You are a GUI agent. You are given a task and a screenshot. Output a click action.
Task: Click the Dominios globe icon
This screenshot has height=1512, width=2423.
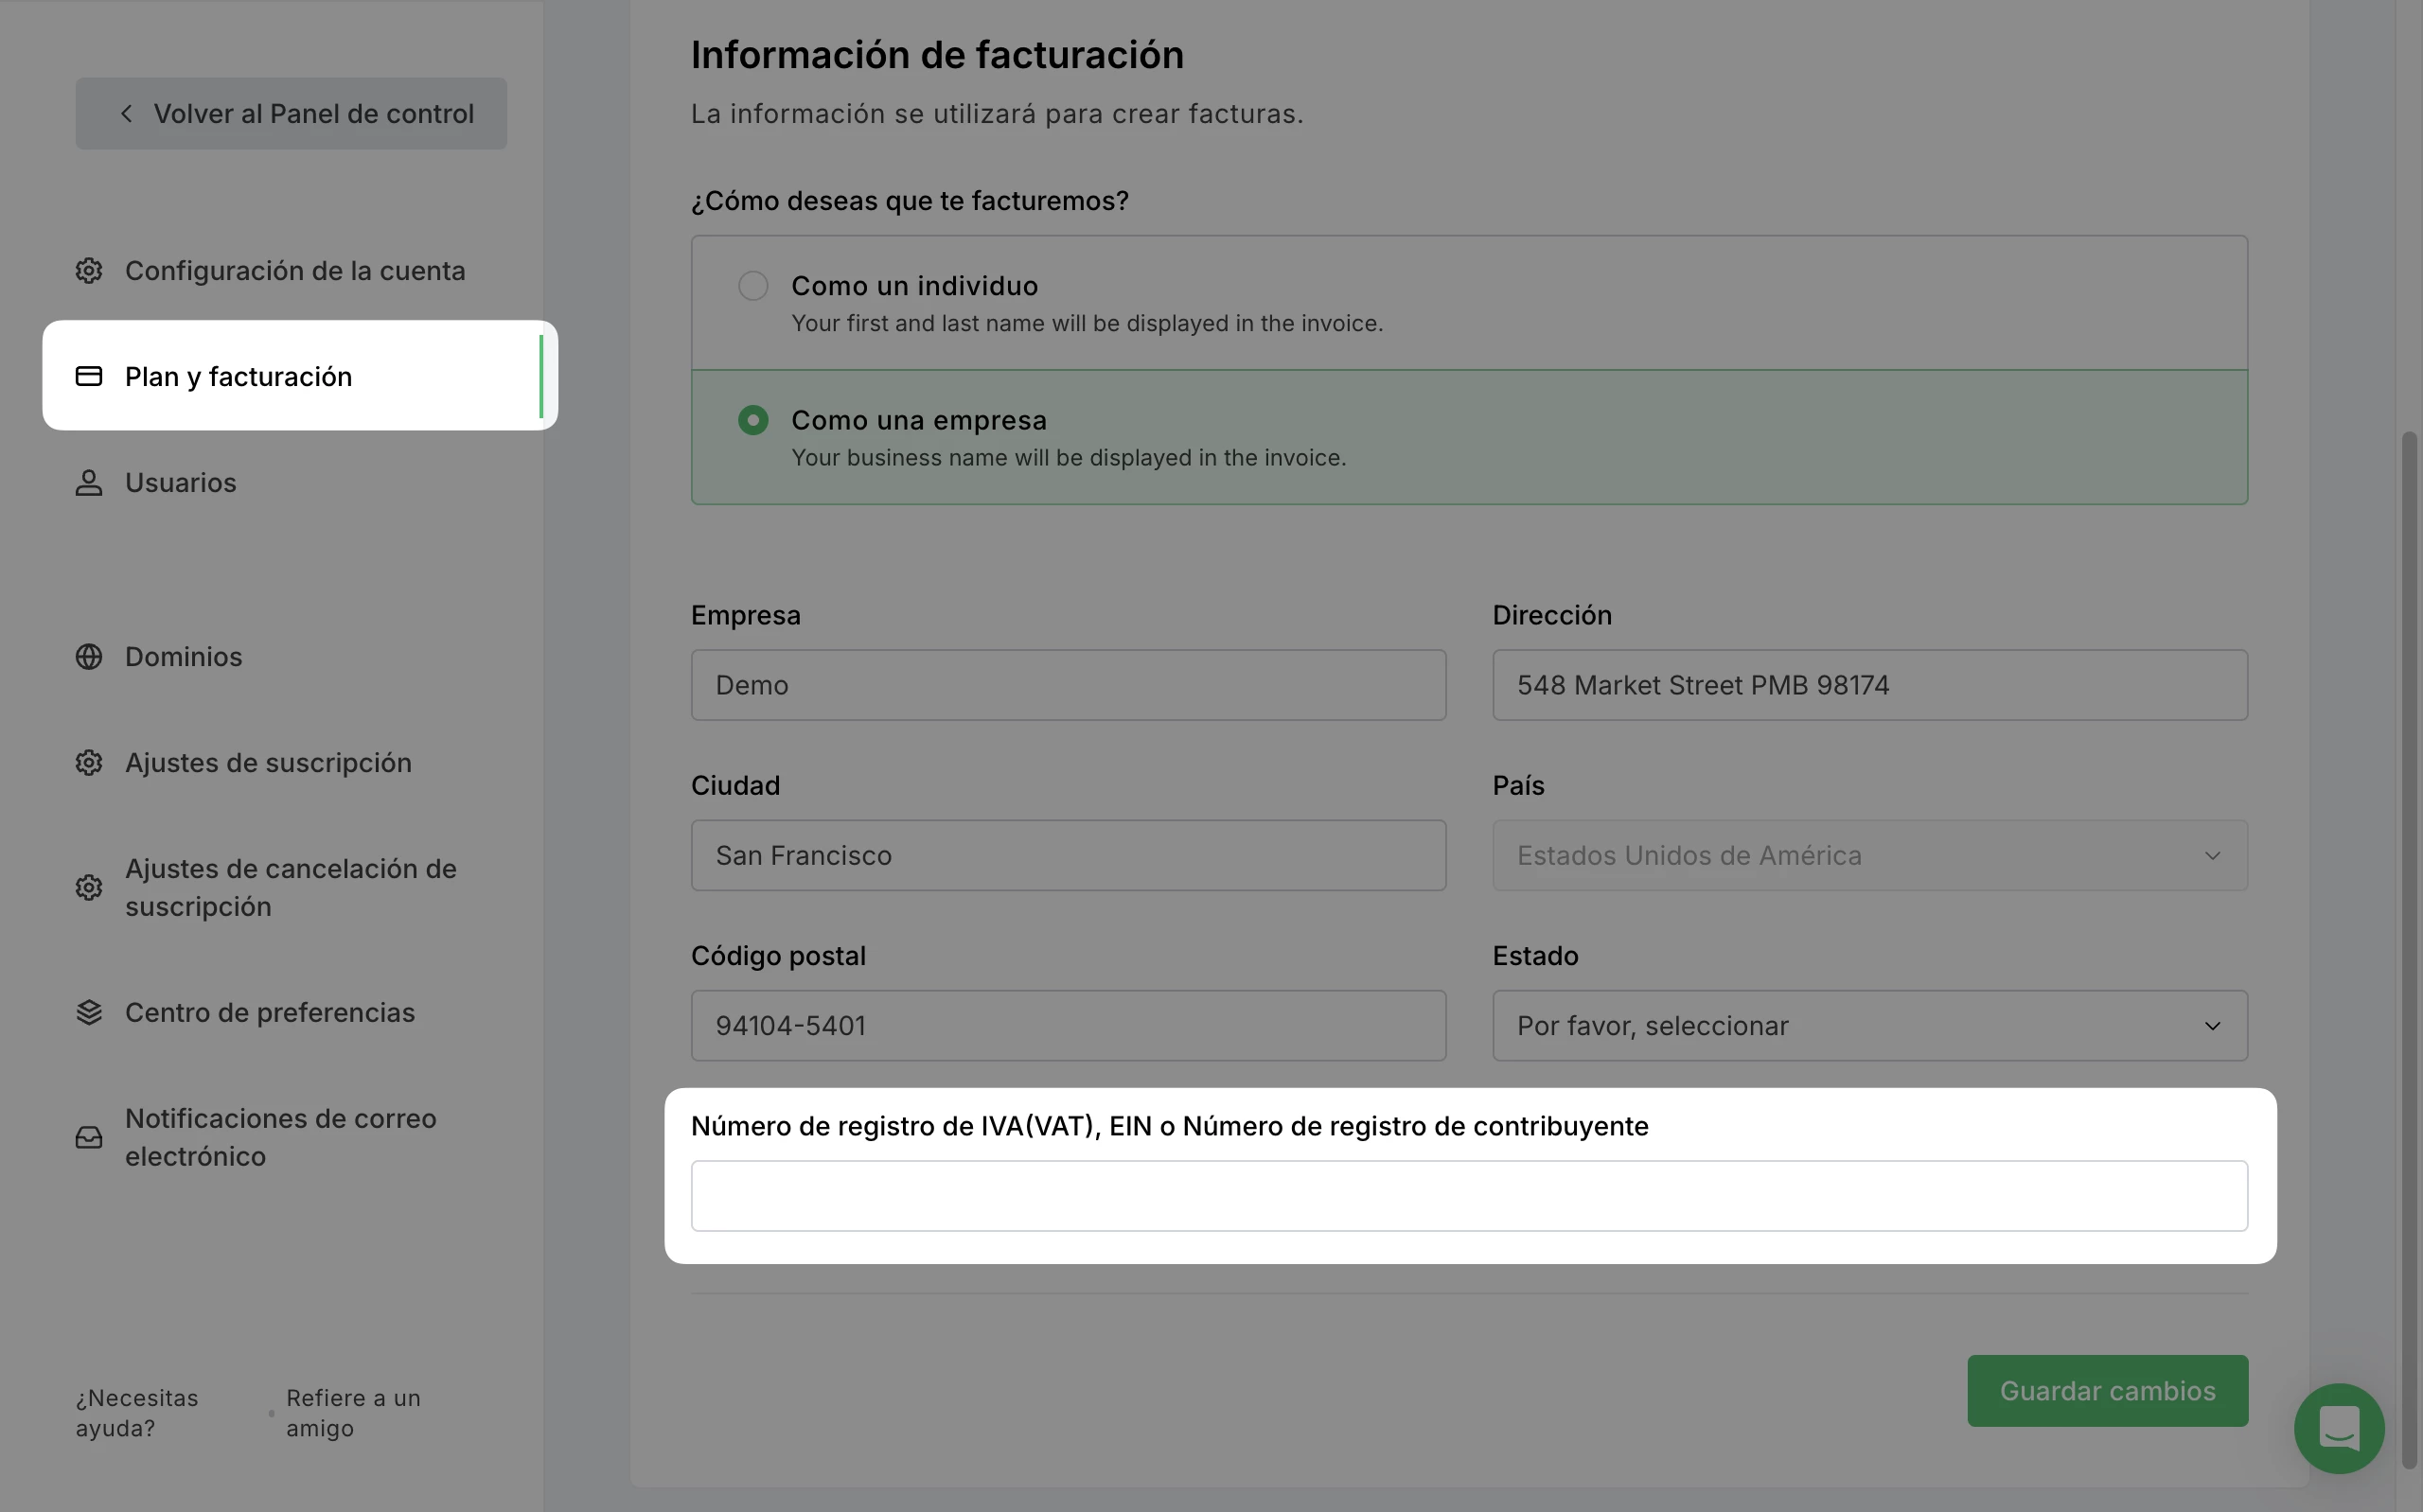pos(89,657)
